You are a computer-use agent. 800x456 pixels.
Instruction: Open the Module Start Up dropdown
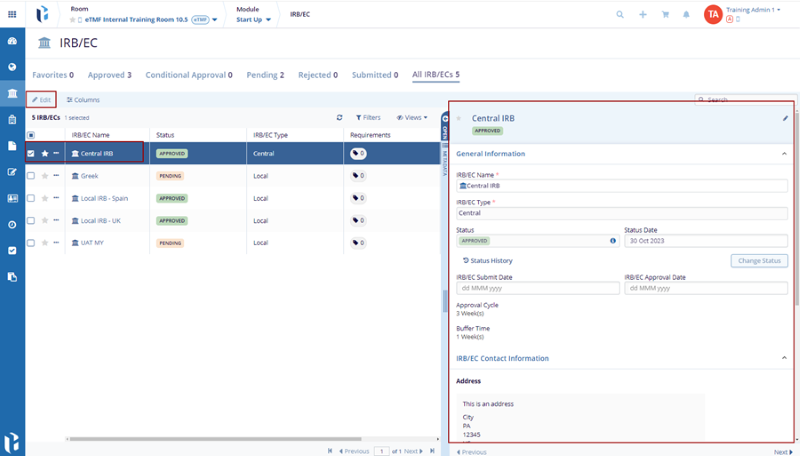pyautogui.click(x=254, y=19)
